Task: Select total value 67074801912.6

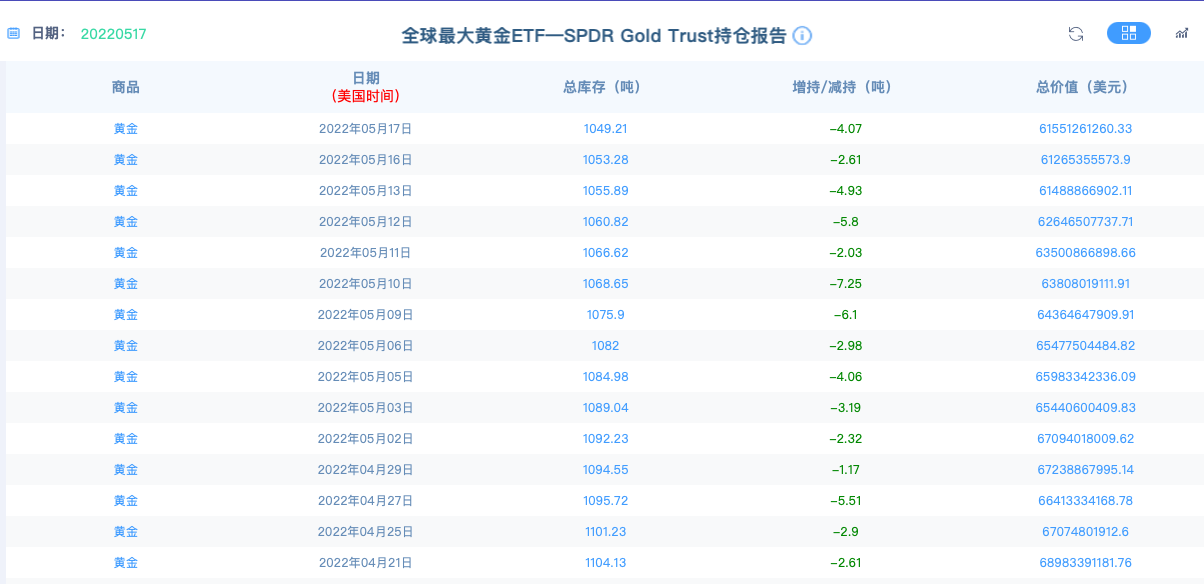Action: 1085,532
